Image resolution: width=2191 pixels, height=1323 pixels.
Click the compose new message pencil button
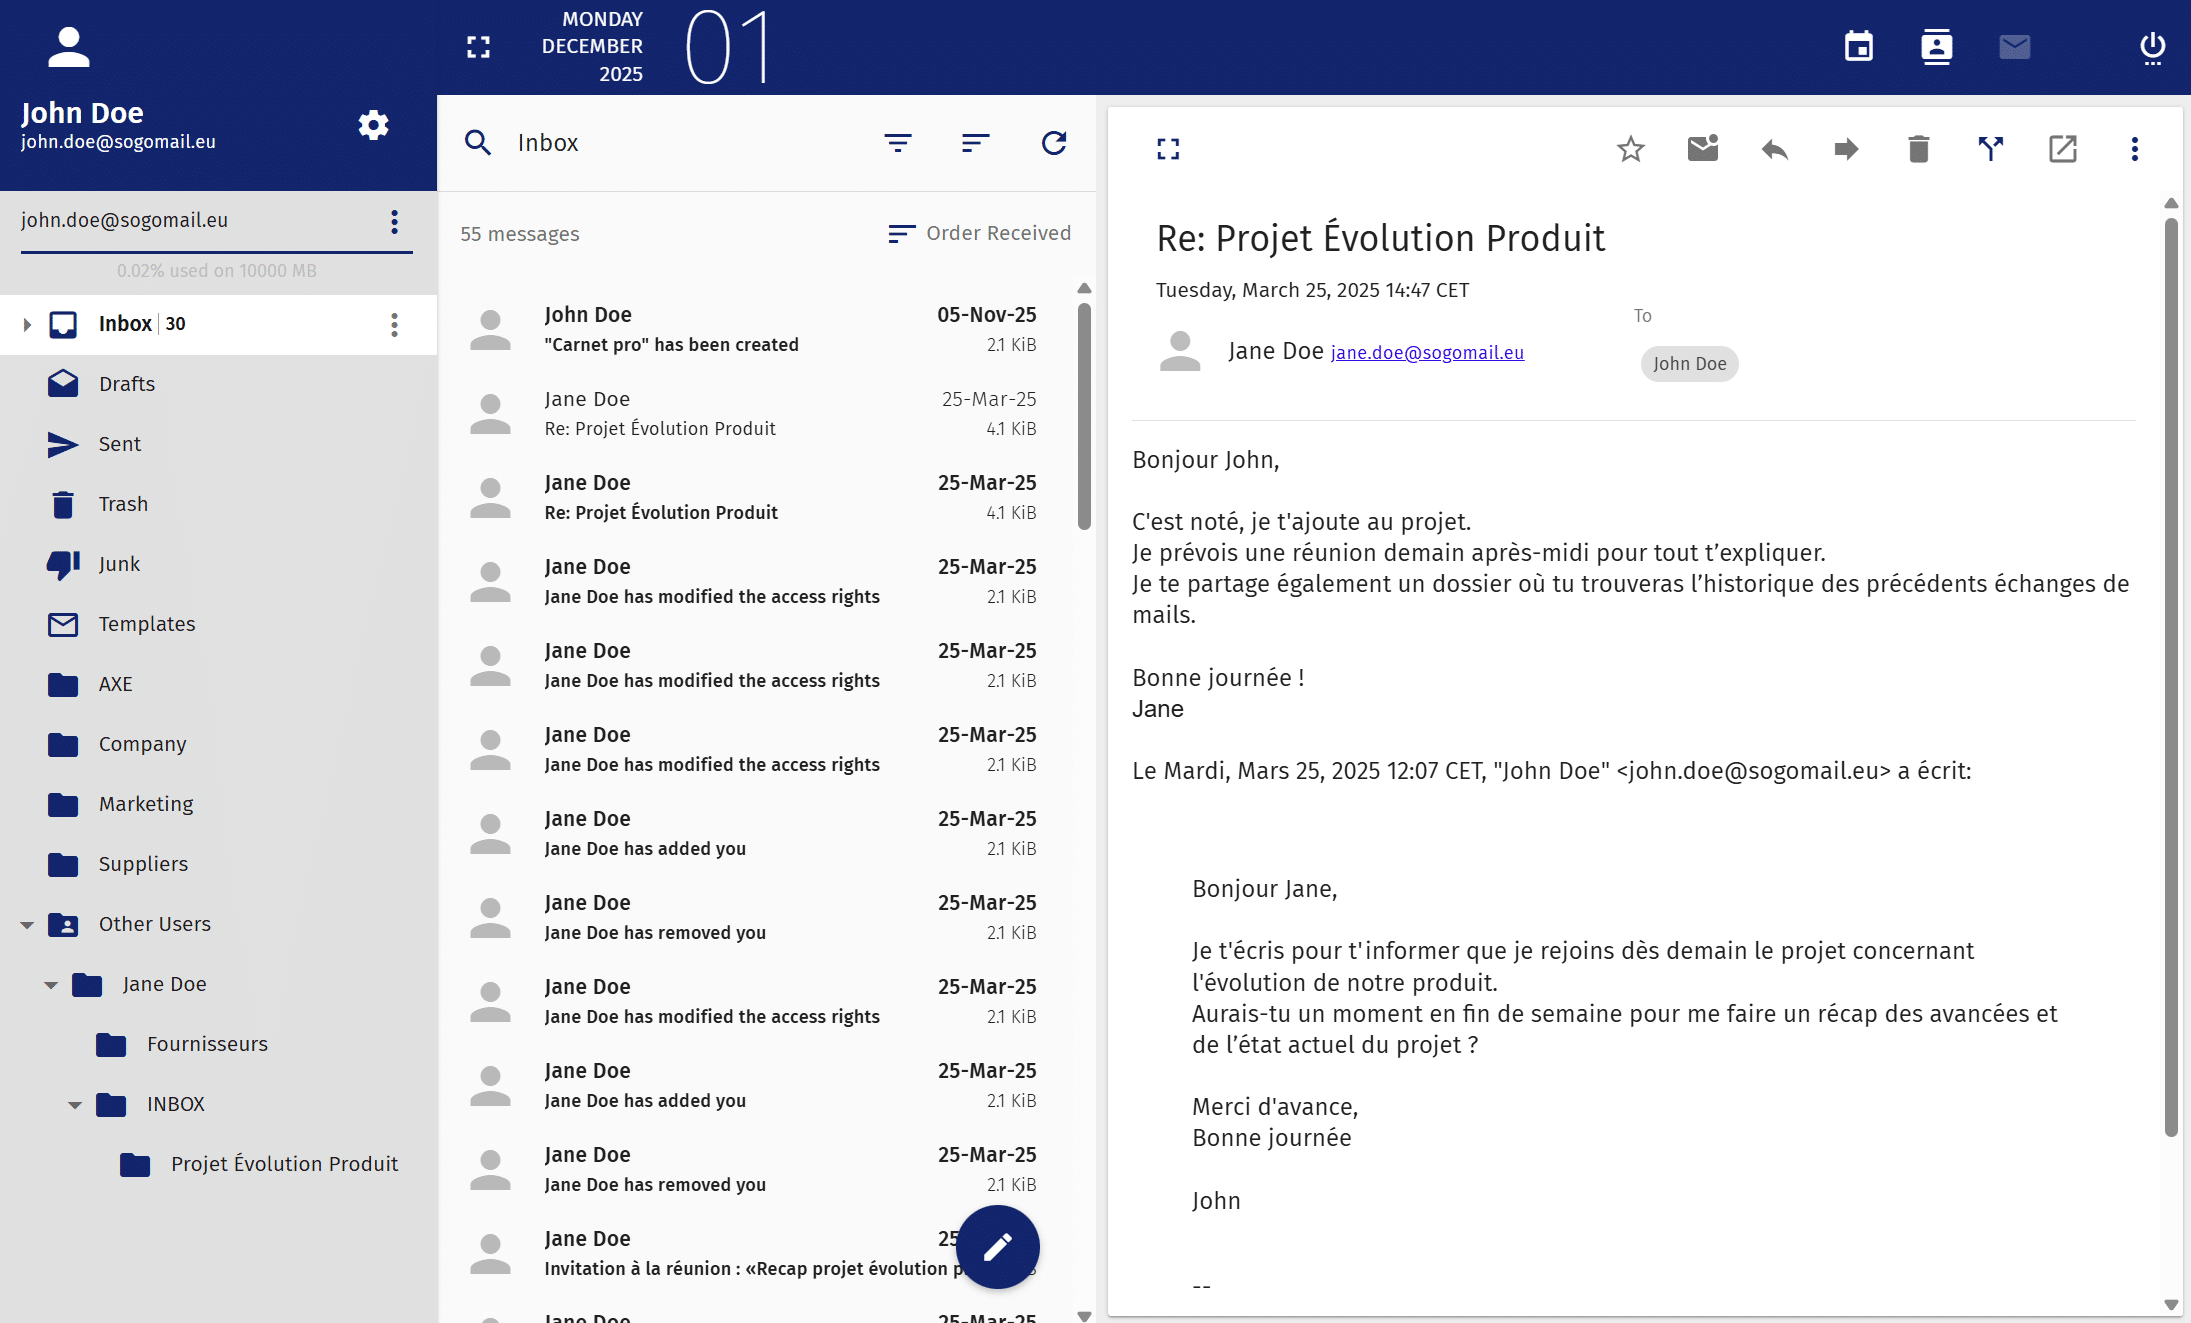point(997,1246)
